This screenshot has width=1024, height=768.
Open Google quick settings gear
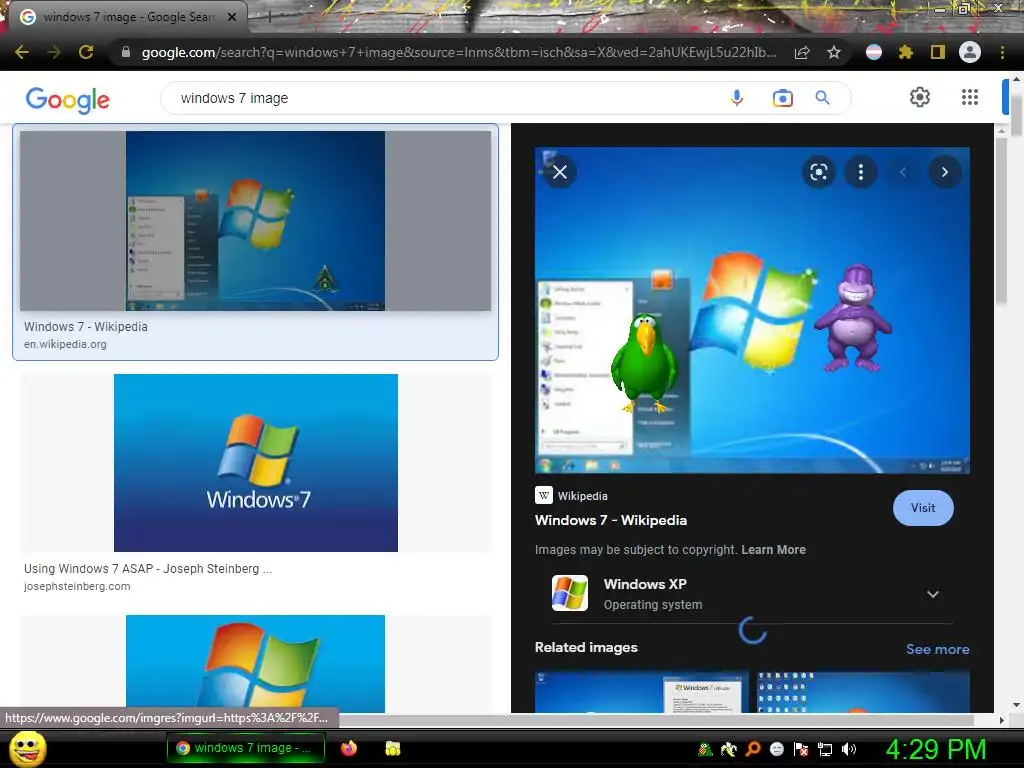point(920,97)
